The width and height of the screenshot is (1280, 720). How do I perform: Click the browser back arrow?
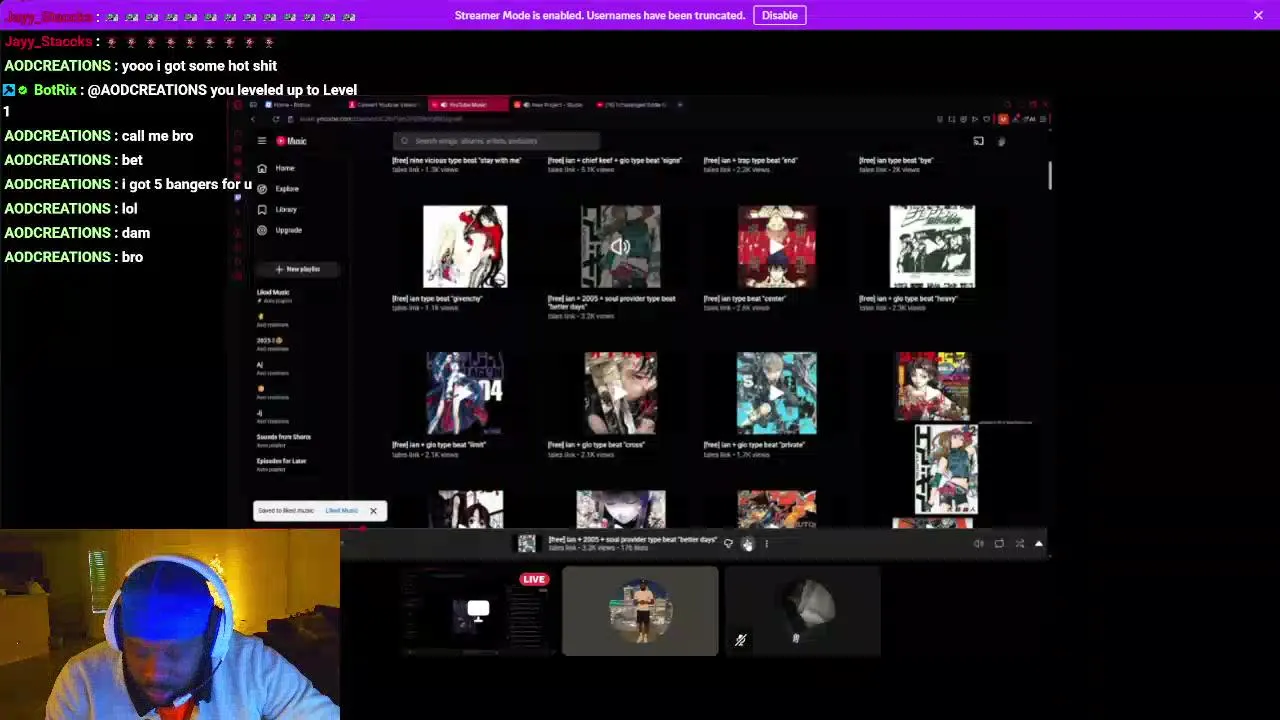pyautogui.click(x=253, y=119)
